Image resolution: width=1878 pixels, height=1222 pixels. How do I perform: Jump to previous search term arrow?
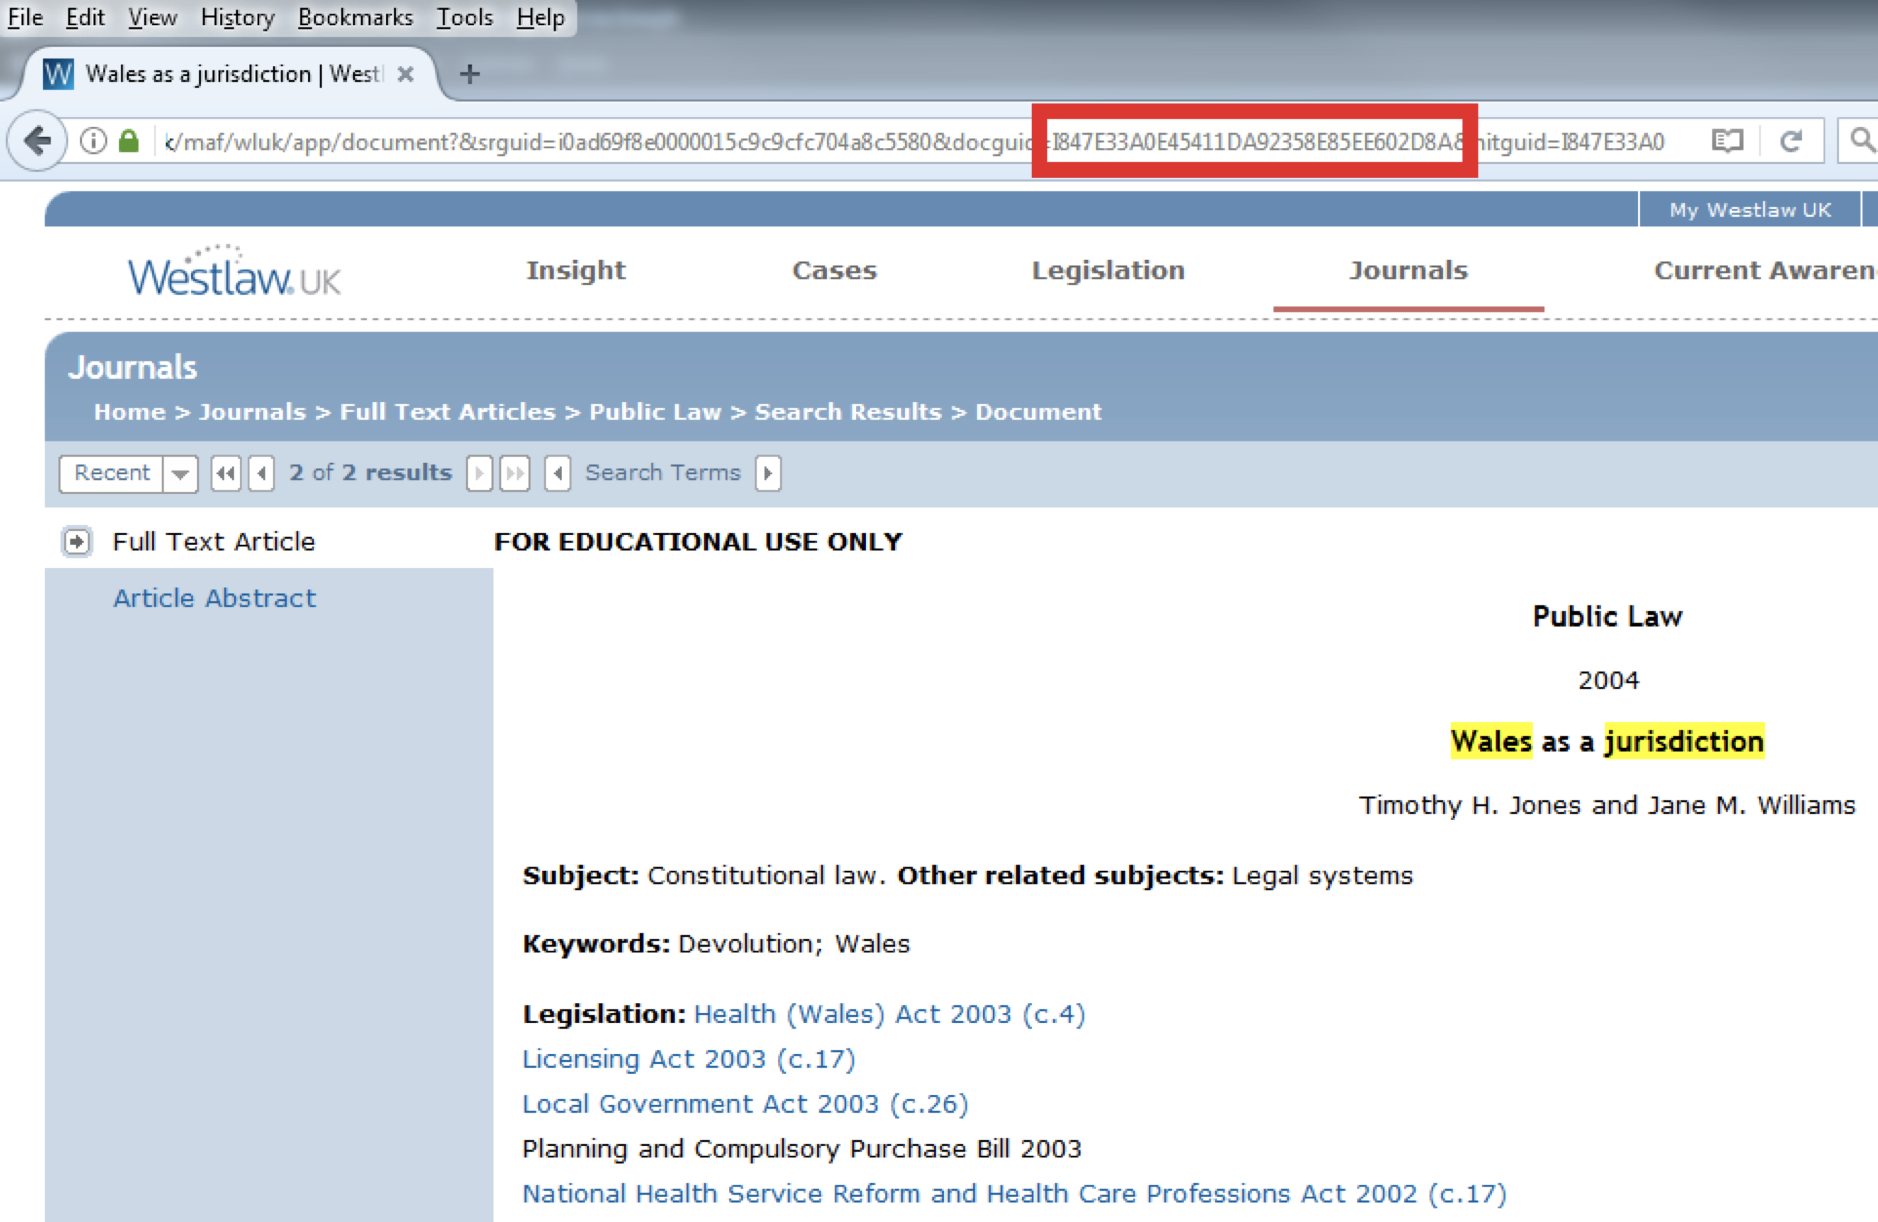pos(558,473)
